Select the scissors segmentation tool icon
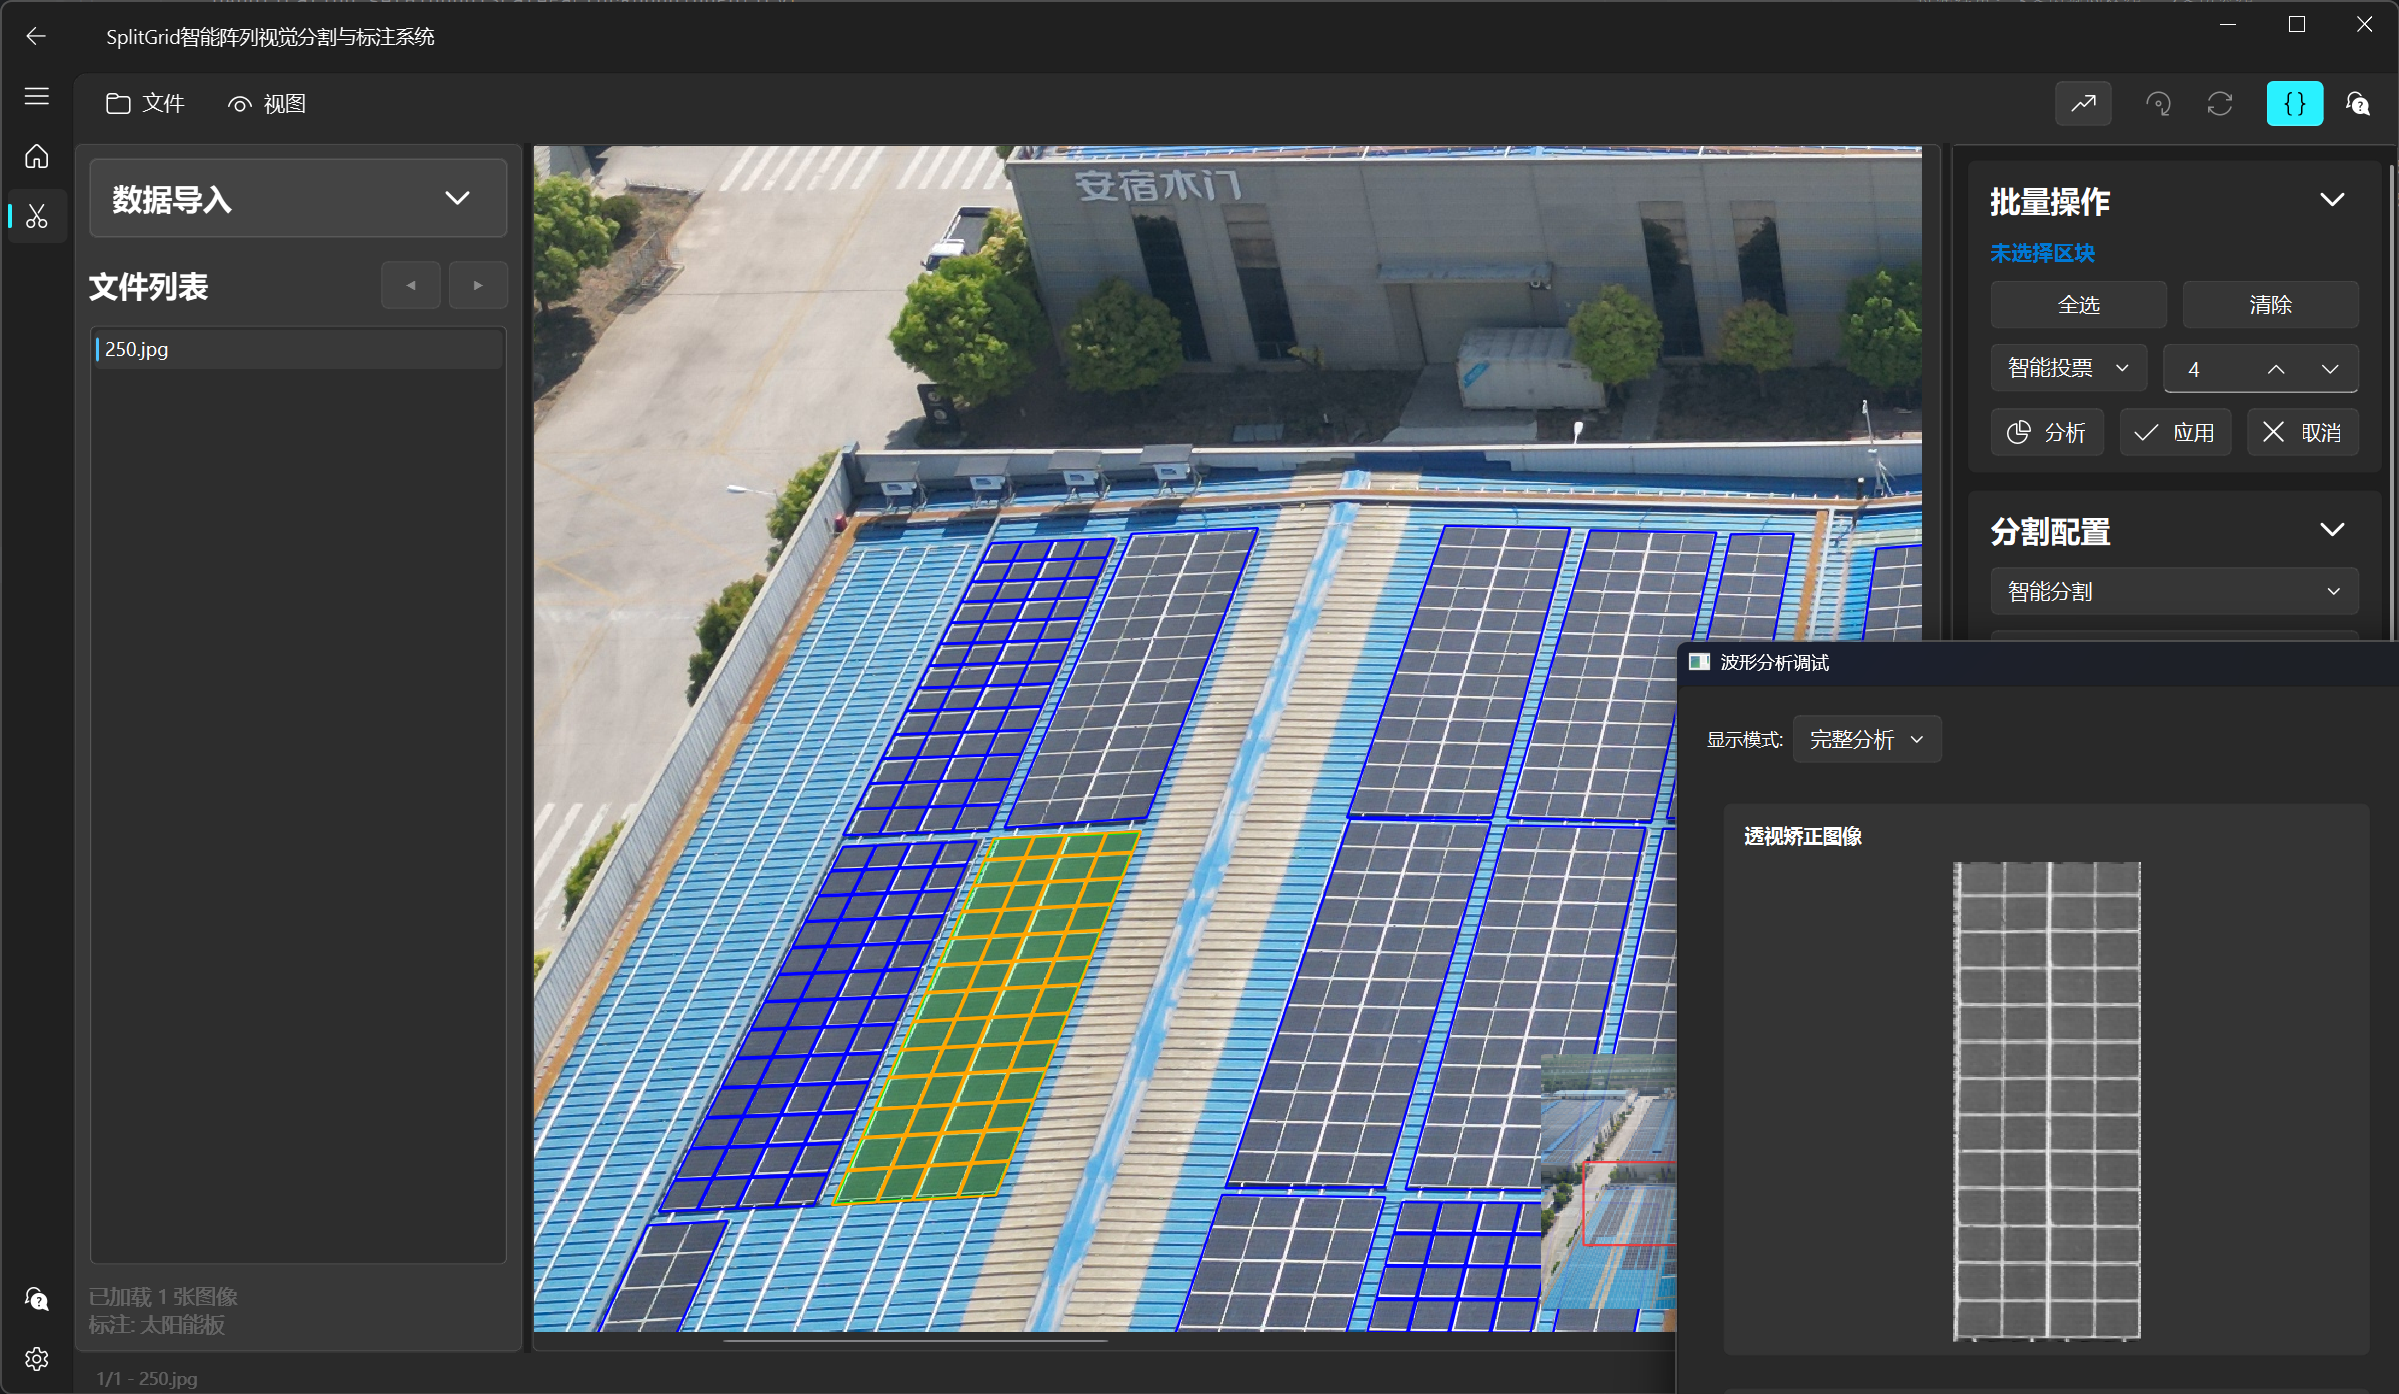 coord(37,217)
